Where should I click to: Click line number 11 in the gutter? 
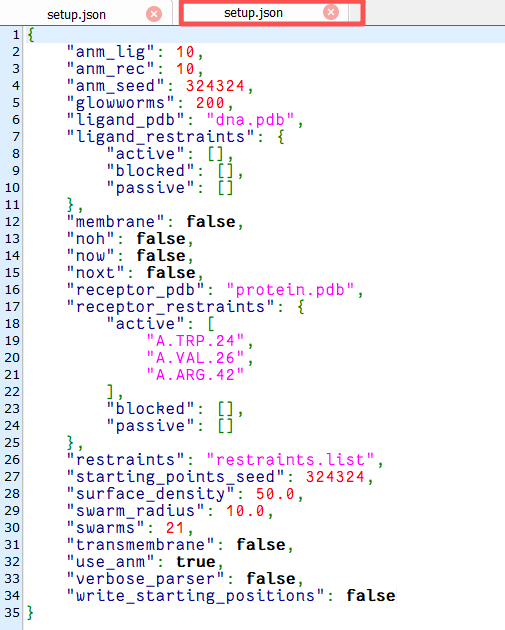[x=12, y=205]
